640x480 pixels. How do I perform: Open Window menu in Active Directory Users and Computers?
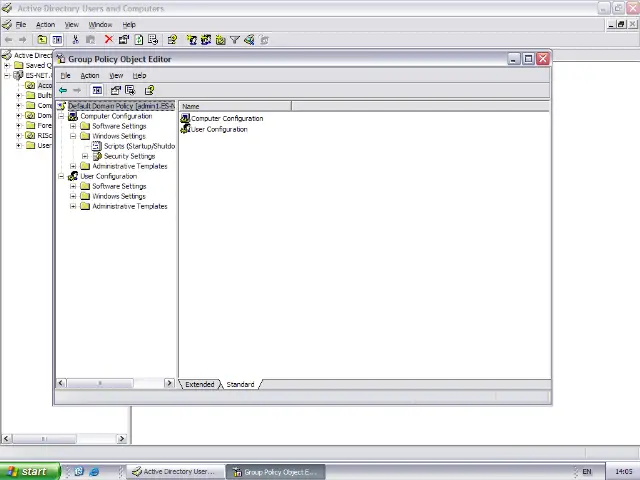[100, 24]
